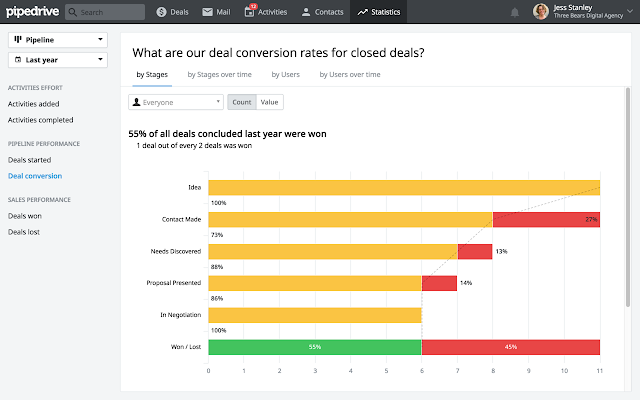Expand account menu chevron beside Jess Stanley
The width and height of the screenshot is (640, 400).
pos(630,11)
